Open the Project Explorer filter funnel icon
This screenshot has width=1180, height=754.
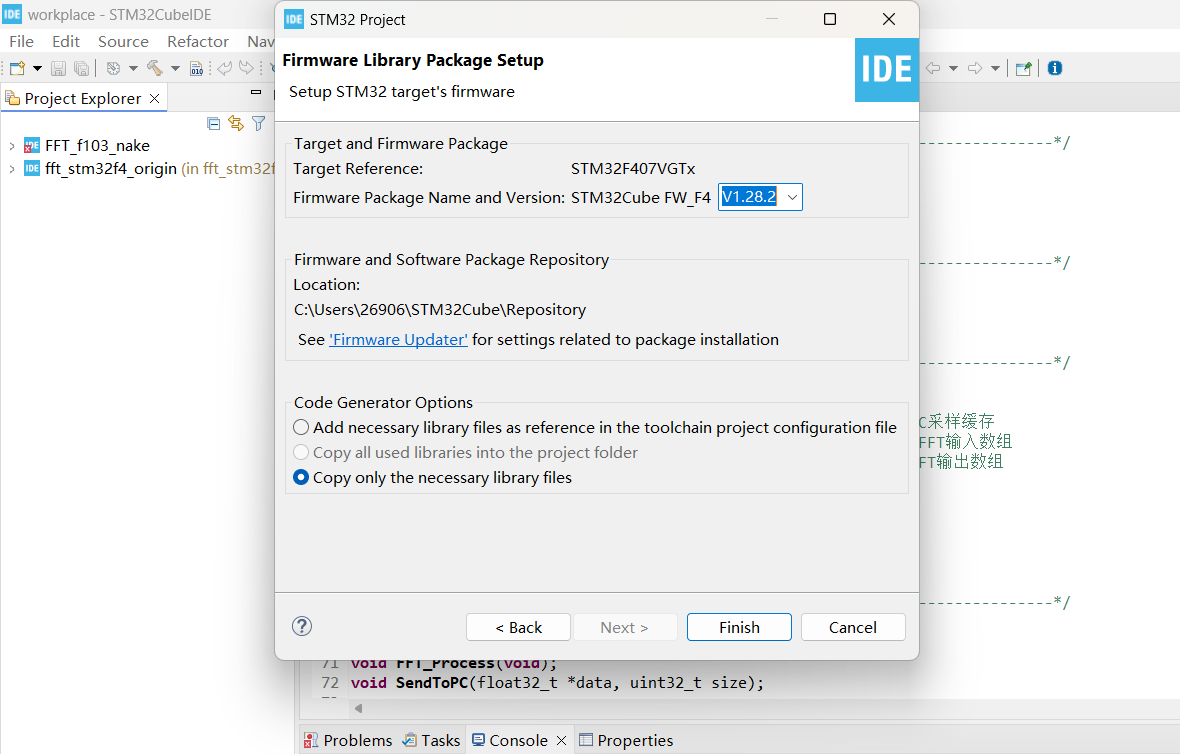pyautogui.click(x=259, y=123)
